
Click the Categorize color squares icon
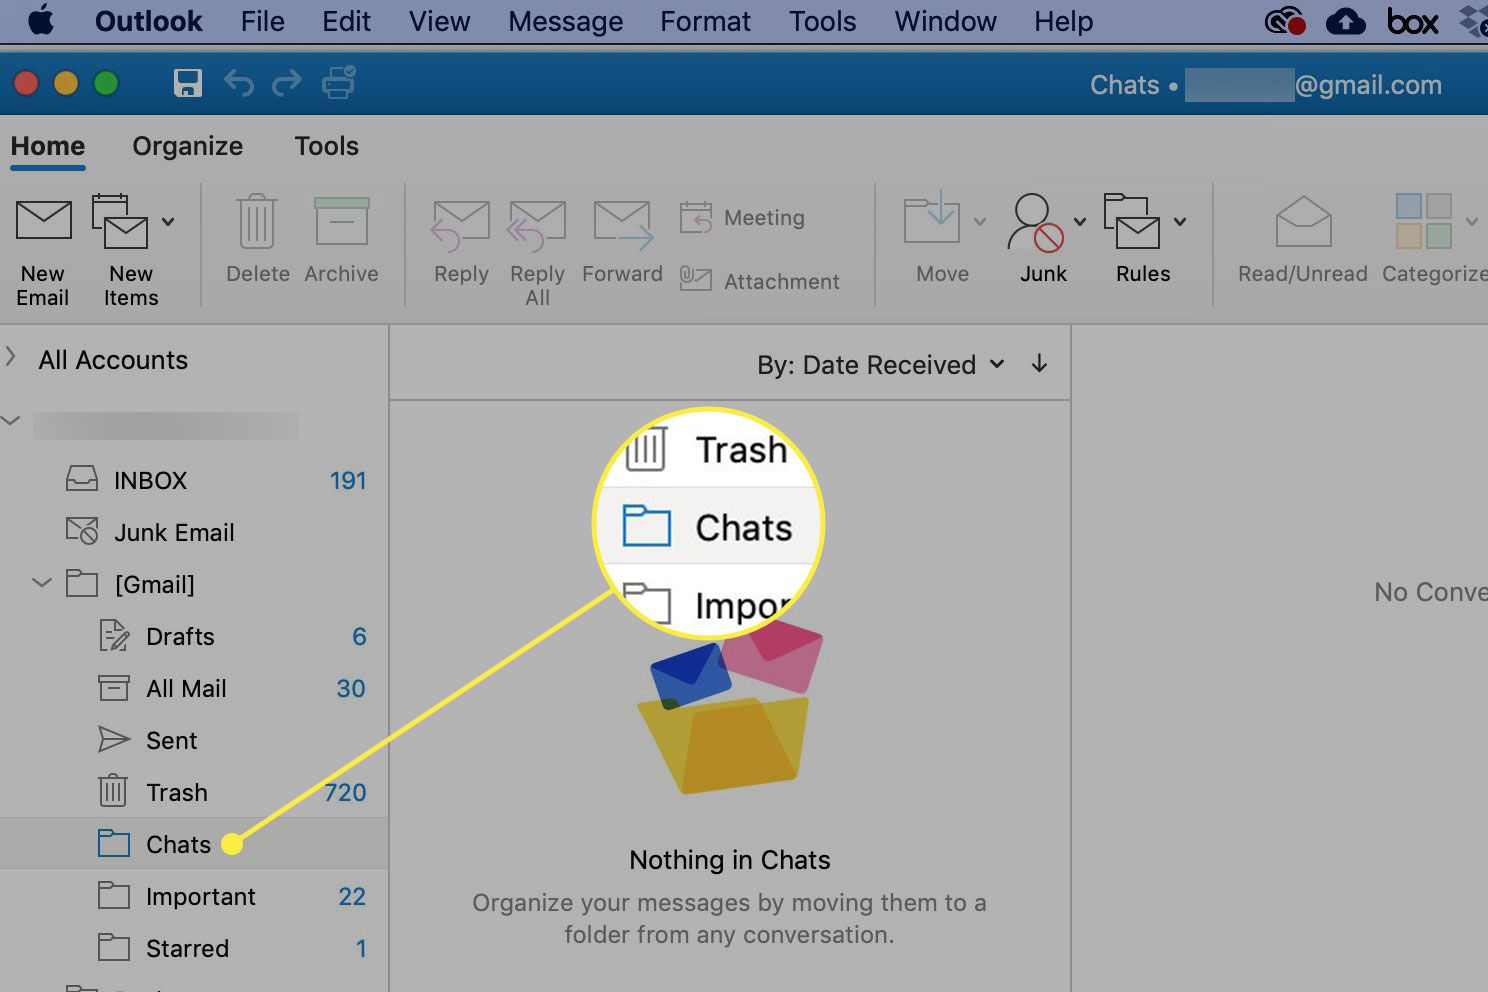pos(1424,221)
